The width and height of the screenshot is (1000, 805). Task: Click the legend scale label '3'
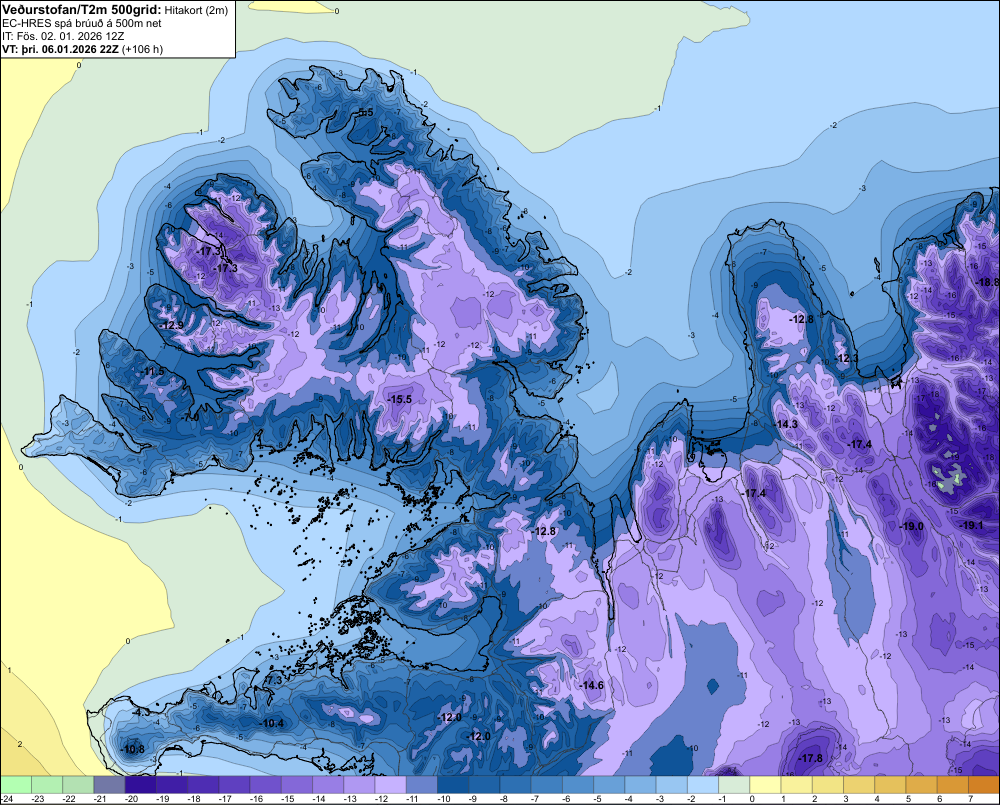click(846, 799)
